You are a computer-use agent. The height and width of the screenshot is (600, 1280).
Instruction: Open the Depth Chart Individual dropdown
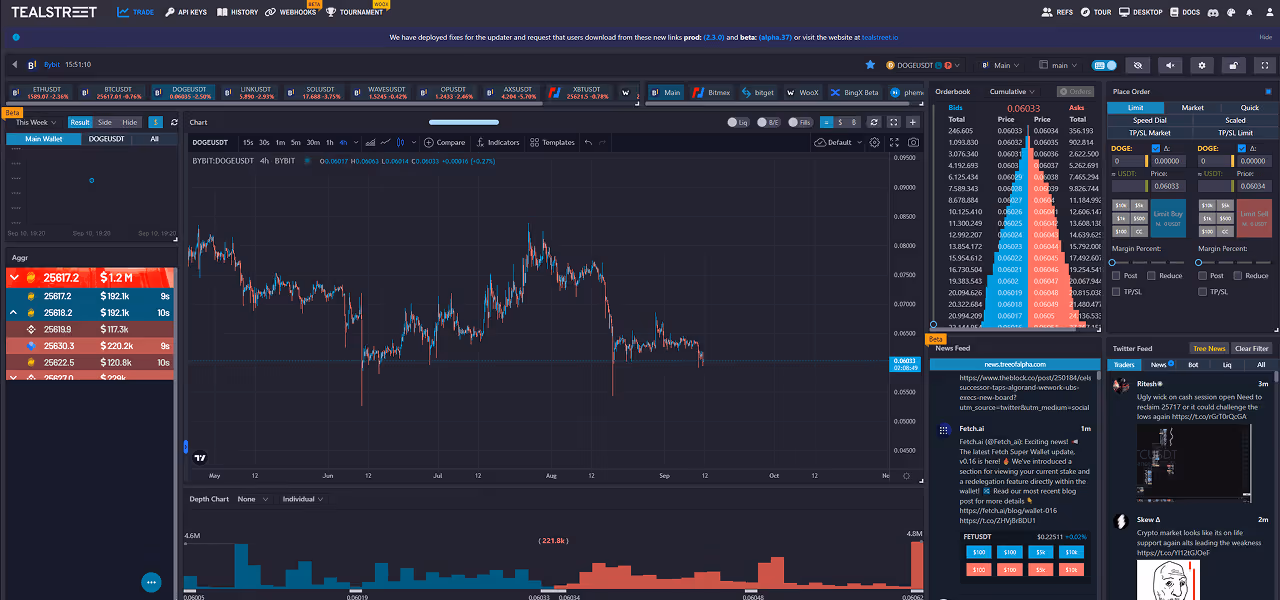click(303, 499)
